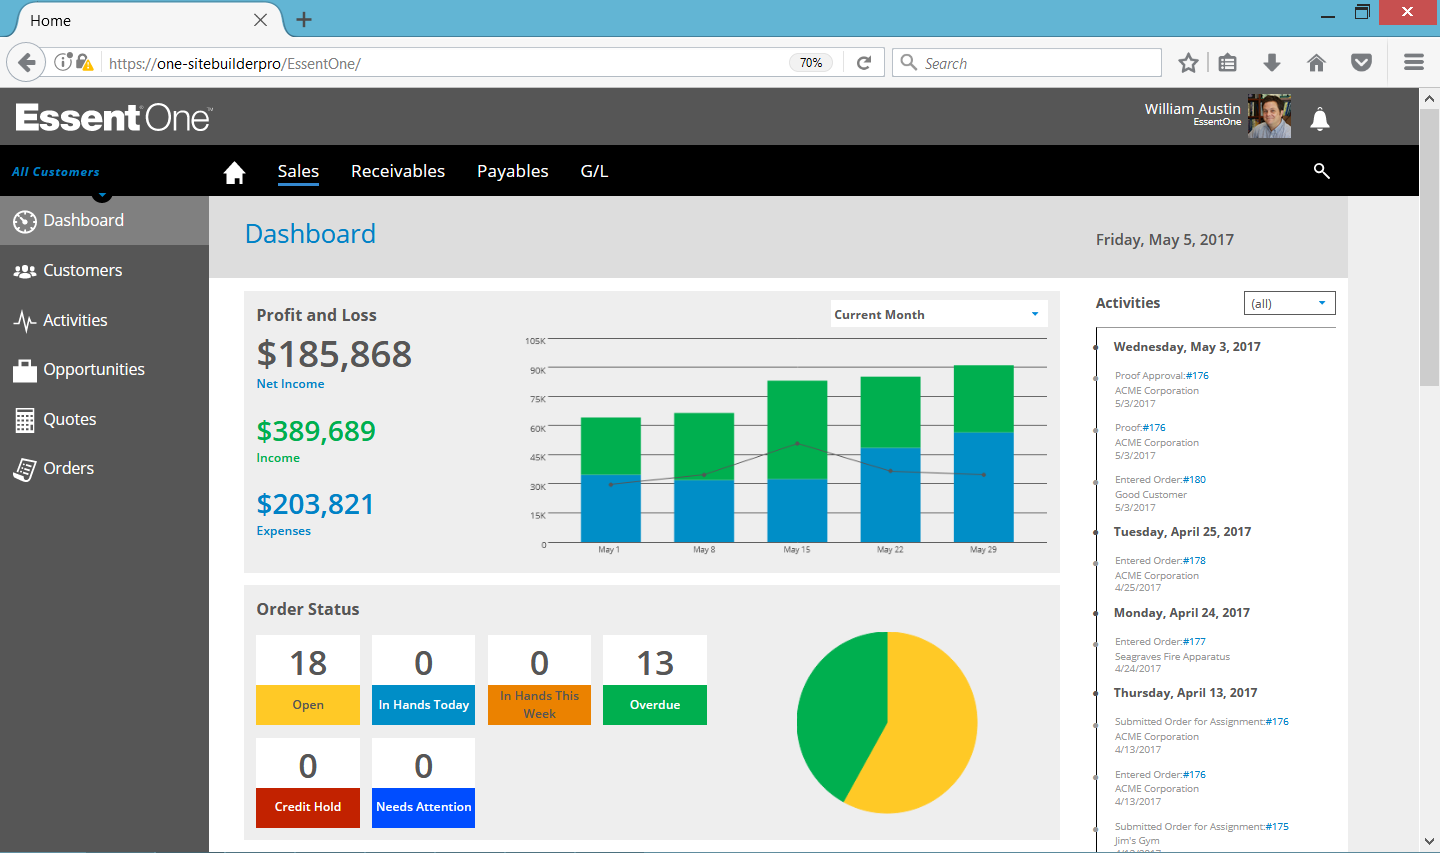The image size is (1440, 853).
Task: Click the Quotes calculator icon
Action: [x=25, y=420]
